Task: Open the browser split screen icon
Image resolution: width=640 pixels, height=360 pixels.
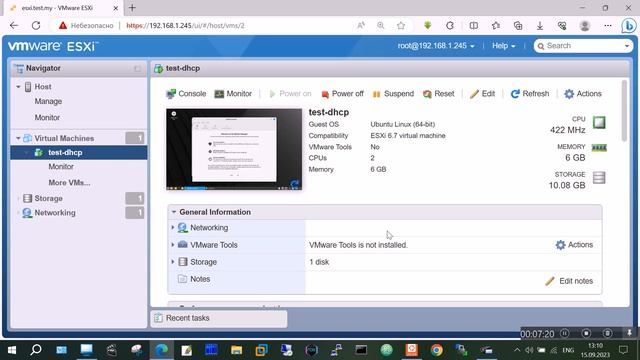Action: point(473,26)
